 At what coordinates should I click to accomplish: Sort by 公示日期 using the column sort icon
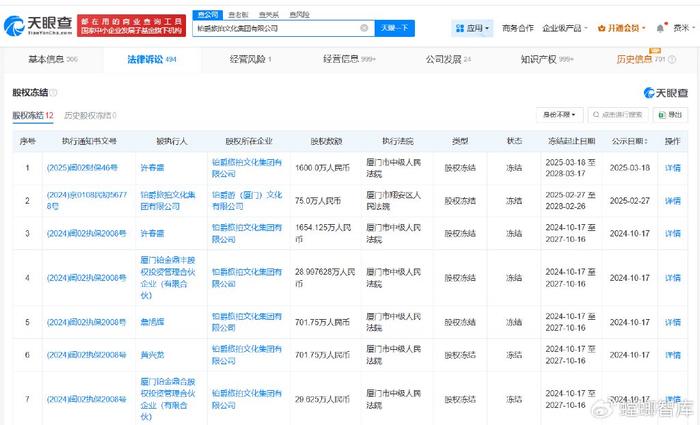click(646, 141)
